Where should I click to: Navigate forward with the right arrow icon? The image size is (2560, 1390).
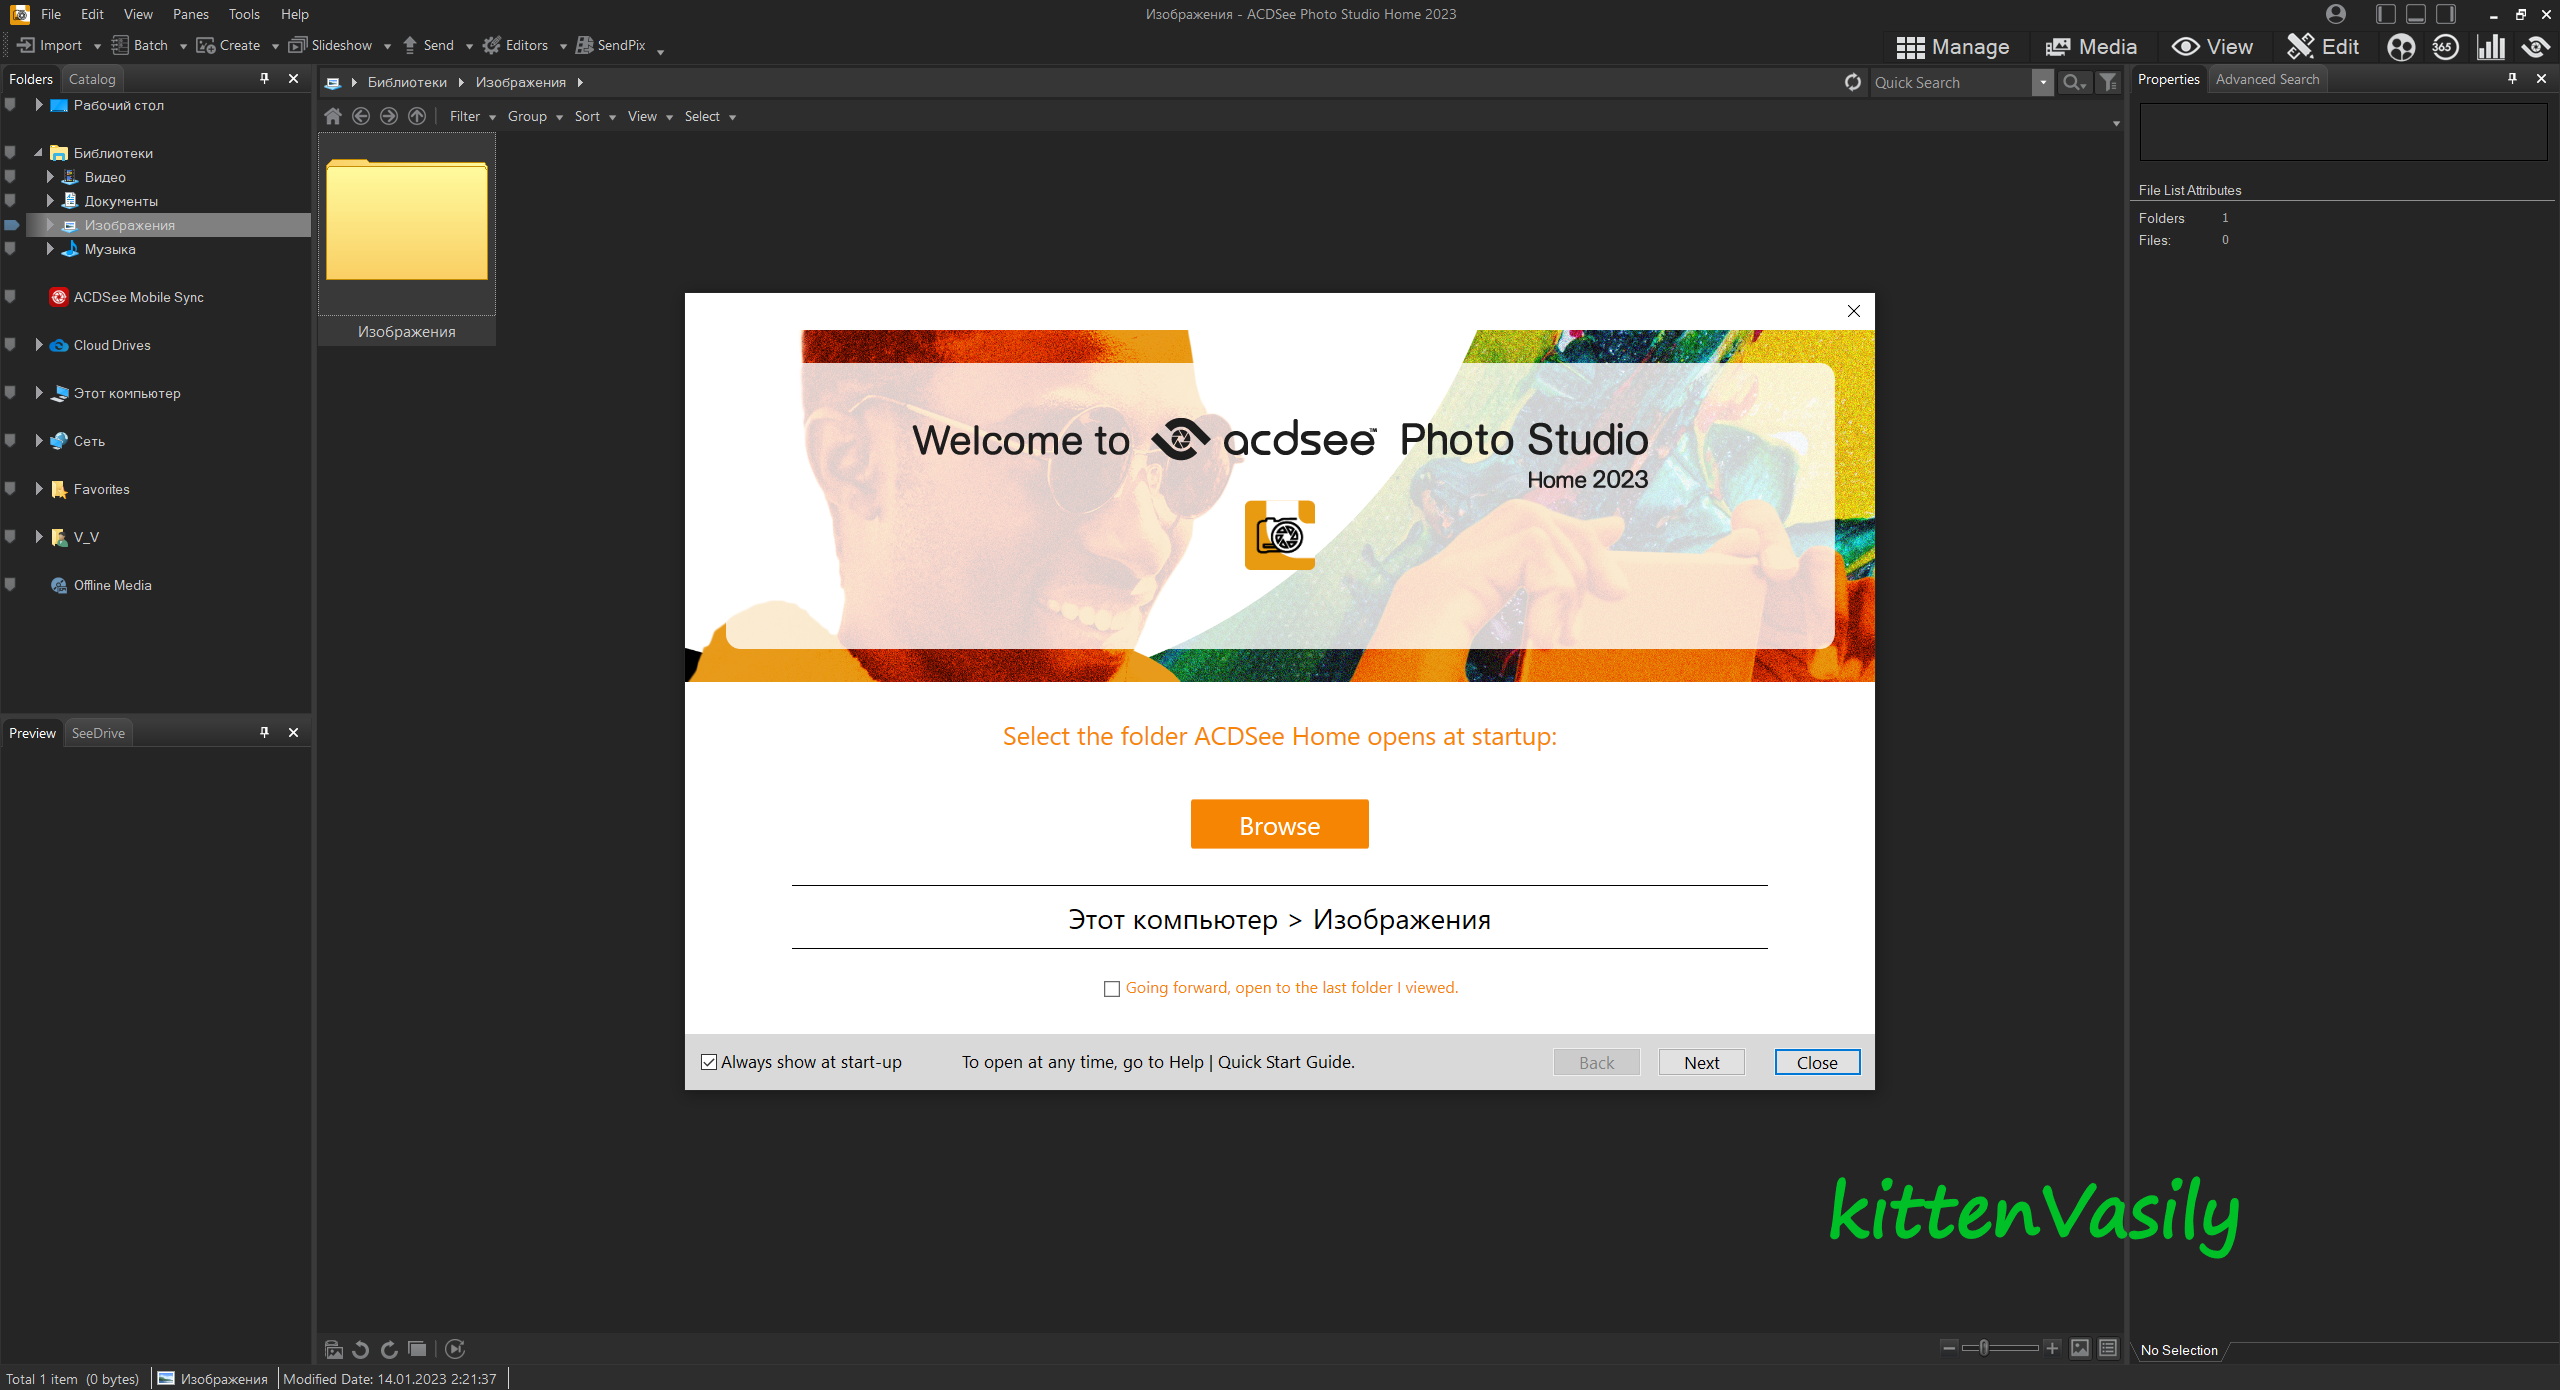point(389,116)
